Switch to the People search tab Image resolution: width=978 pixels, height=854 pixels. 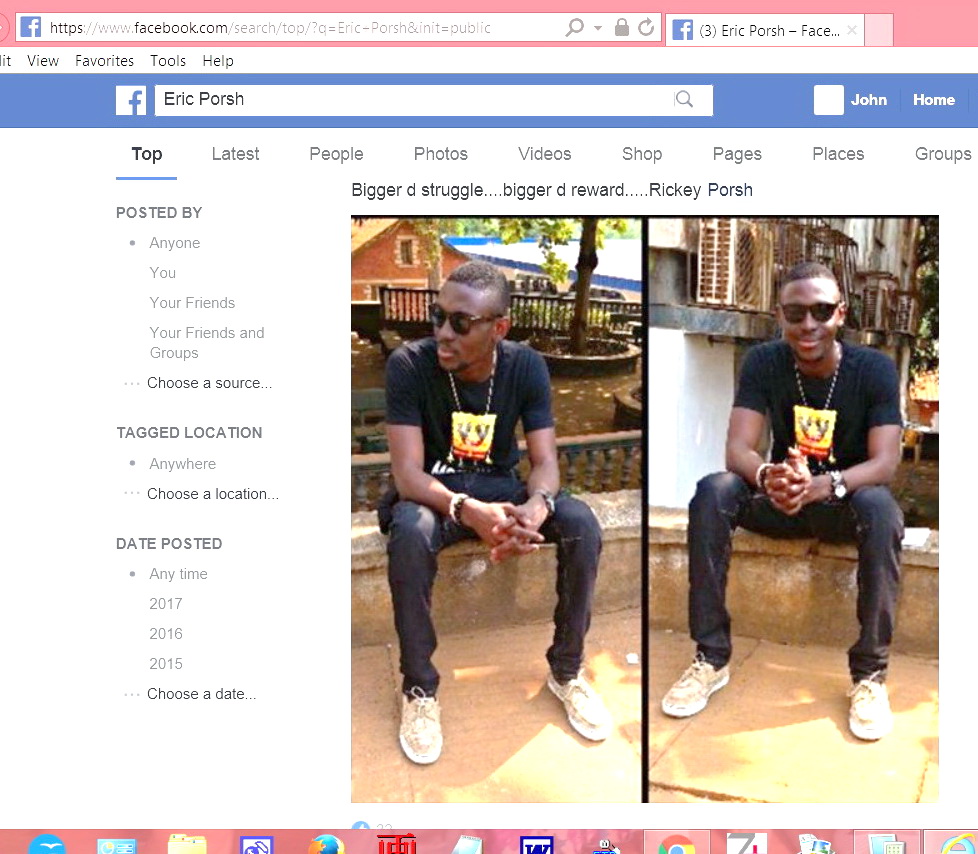click(x=336, y=154)
